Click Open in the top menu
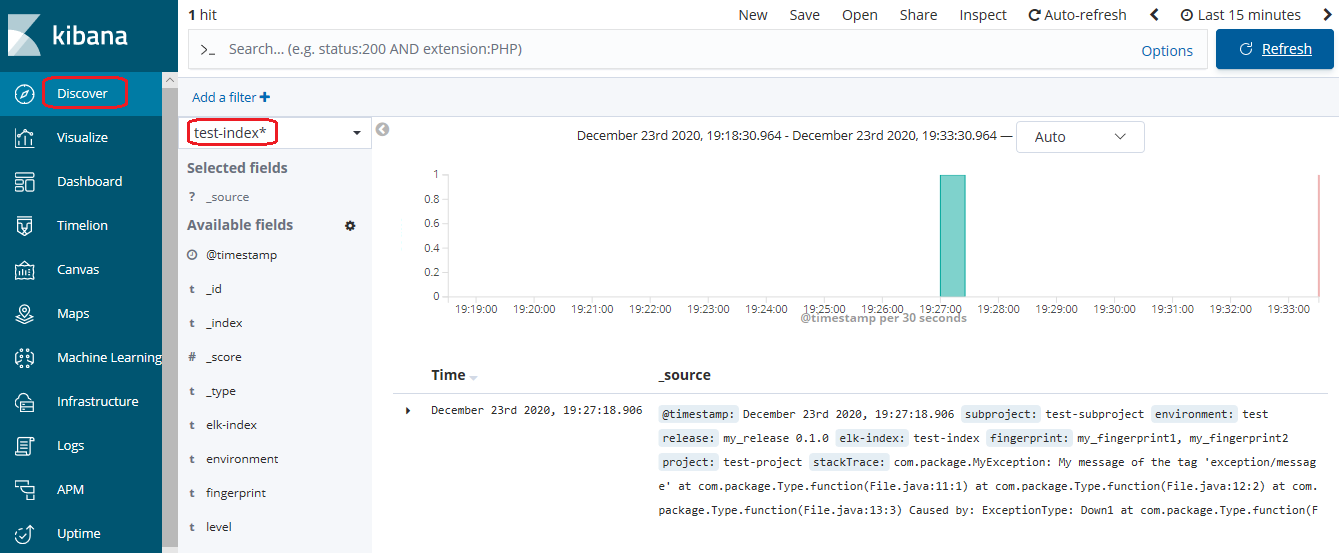1339x553 pixels. coord(859,15)
